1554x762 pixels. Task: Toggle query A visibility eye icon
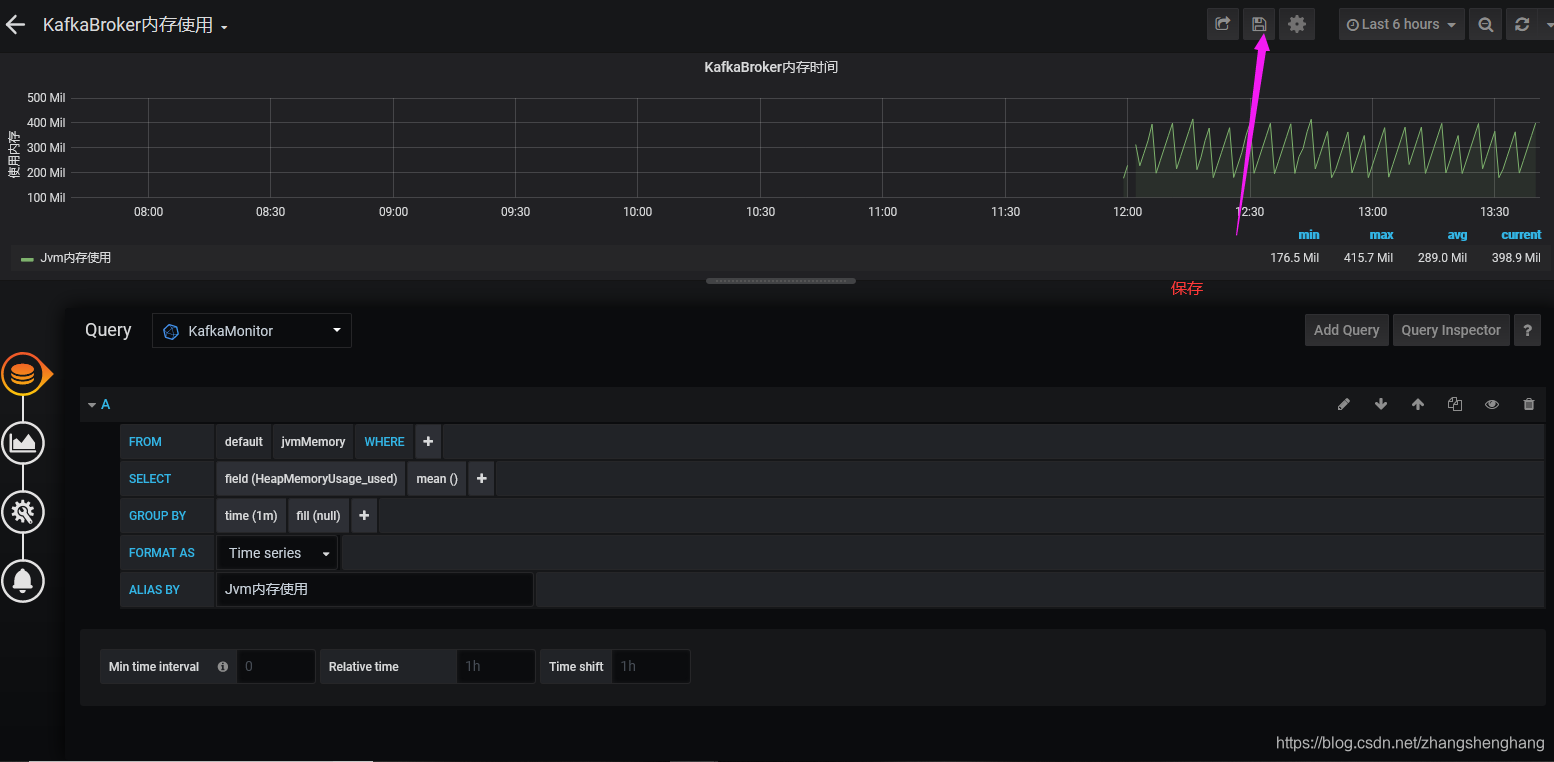(x=1491, y=404)
